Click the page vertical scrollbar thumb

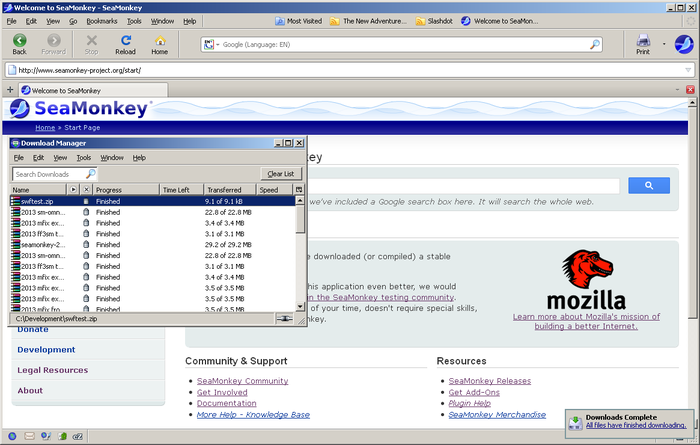click(x=692, y=212)
